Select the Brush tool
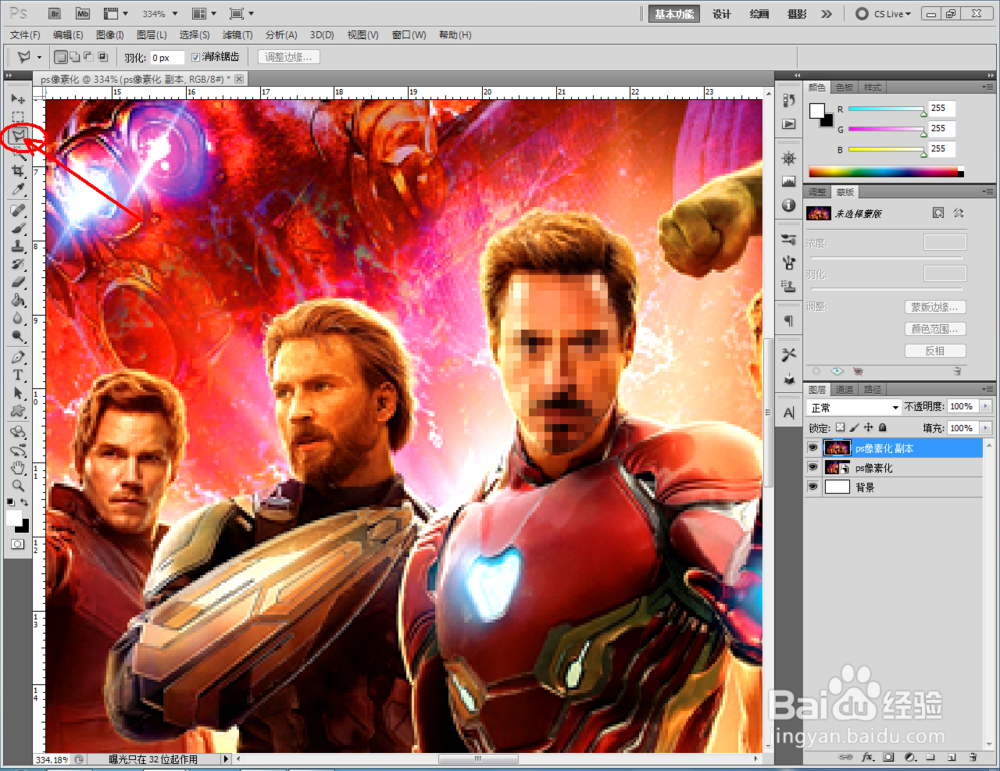Screen dimensions: 1000x771 (18, 228)
